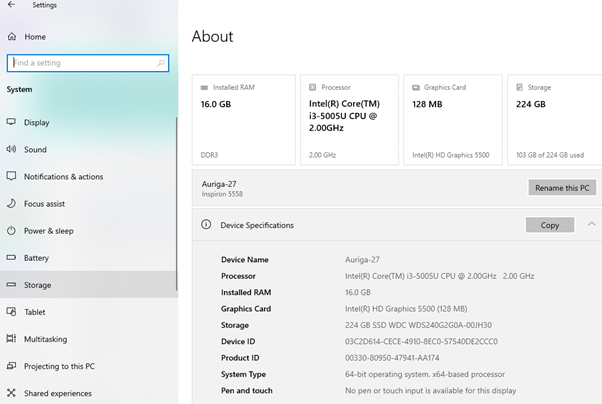Click the System Type label
602x404 pixels.
(243, 374)
